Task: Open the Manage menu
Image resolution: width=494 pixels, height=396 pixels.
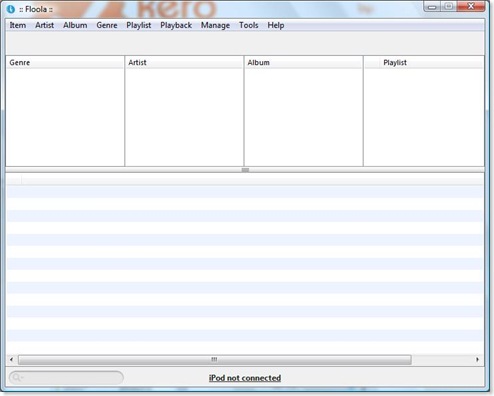Action: (215, 25)
